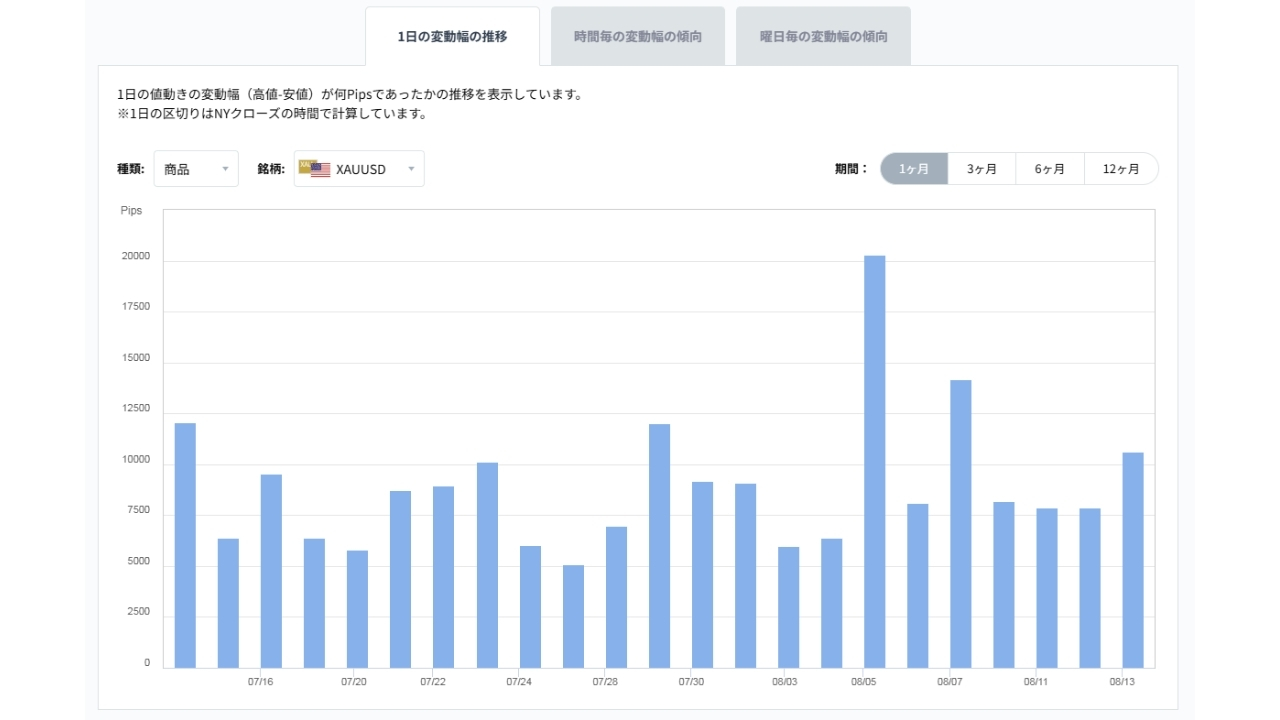Click the 12500 y-axis label
This screenshot has width=1280, height=720.
pyautogui.click(x=135, y=409)
